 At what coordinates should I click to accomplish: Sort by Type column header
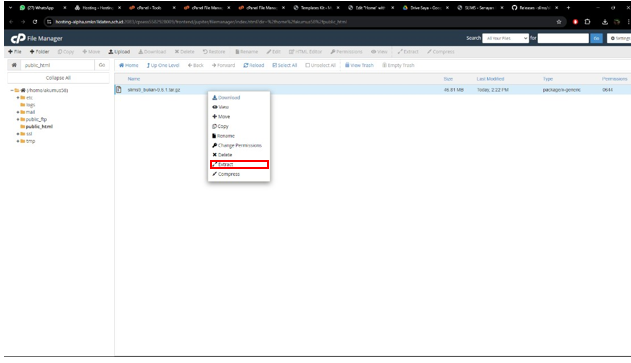[x=548, y=79]
